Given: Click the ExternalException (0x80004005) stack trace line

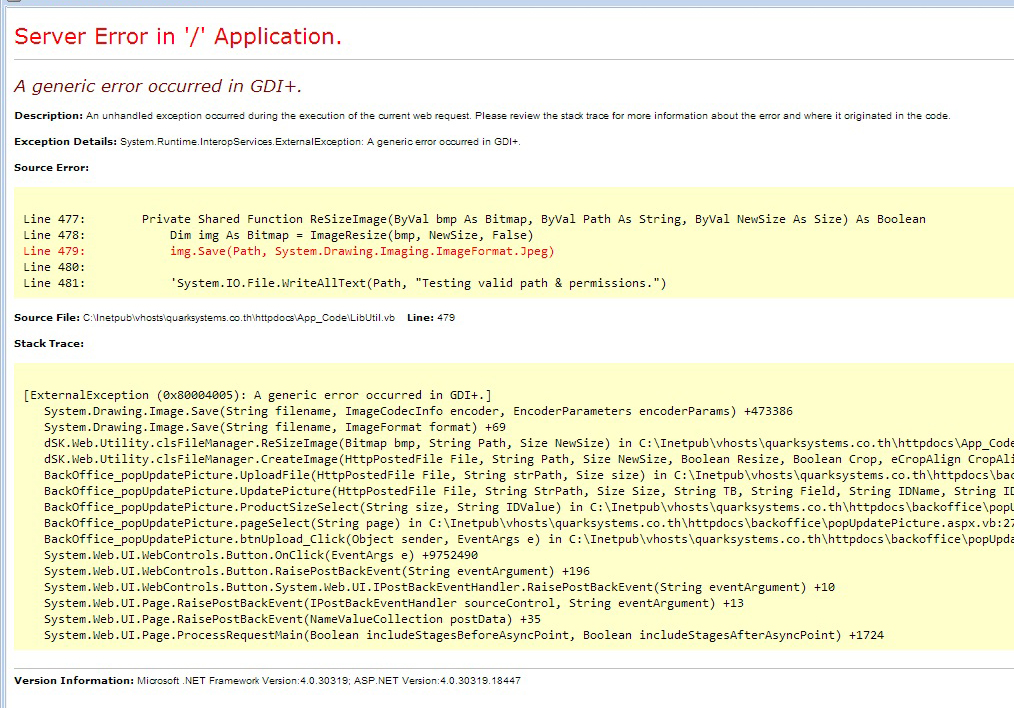Looking at the screenshot, I should pyautogui.click(x=257, y=395).
